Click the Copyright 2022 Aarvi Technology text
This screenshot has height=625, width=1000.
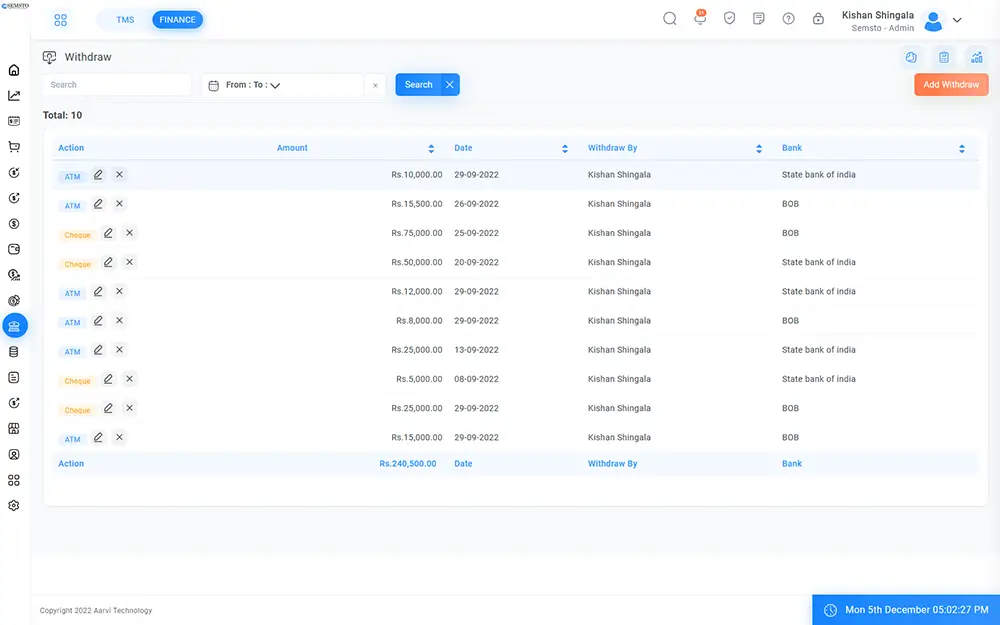[96, 610]
